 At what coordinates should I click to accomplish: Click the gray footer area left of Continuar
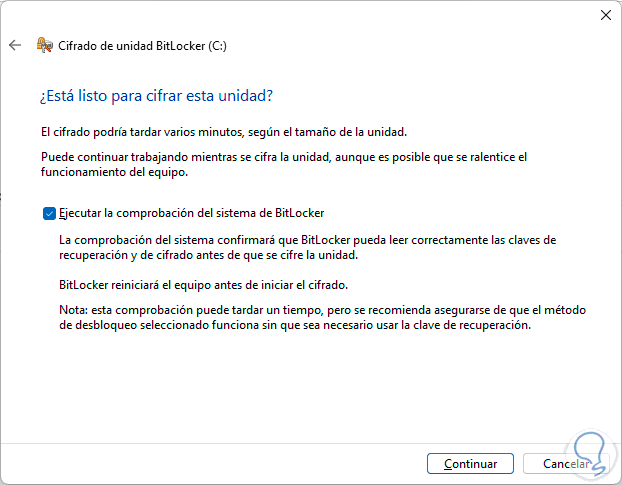click(200, 463)
